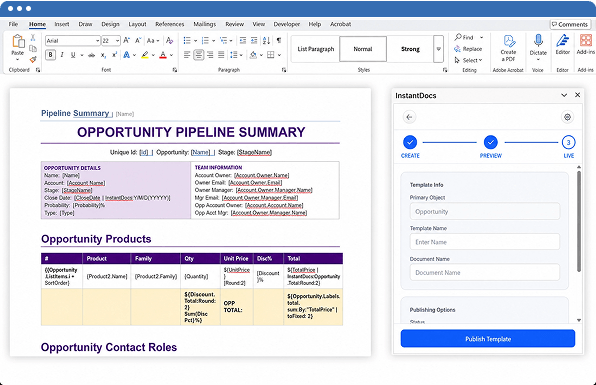This screenshot has height=385, width=596.
Task: Open the Add-ins icon
Action: (x=586, y=40)
